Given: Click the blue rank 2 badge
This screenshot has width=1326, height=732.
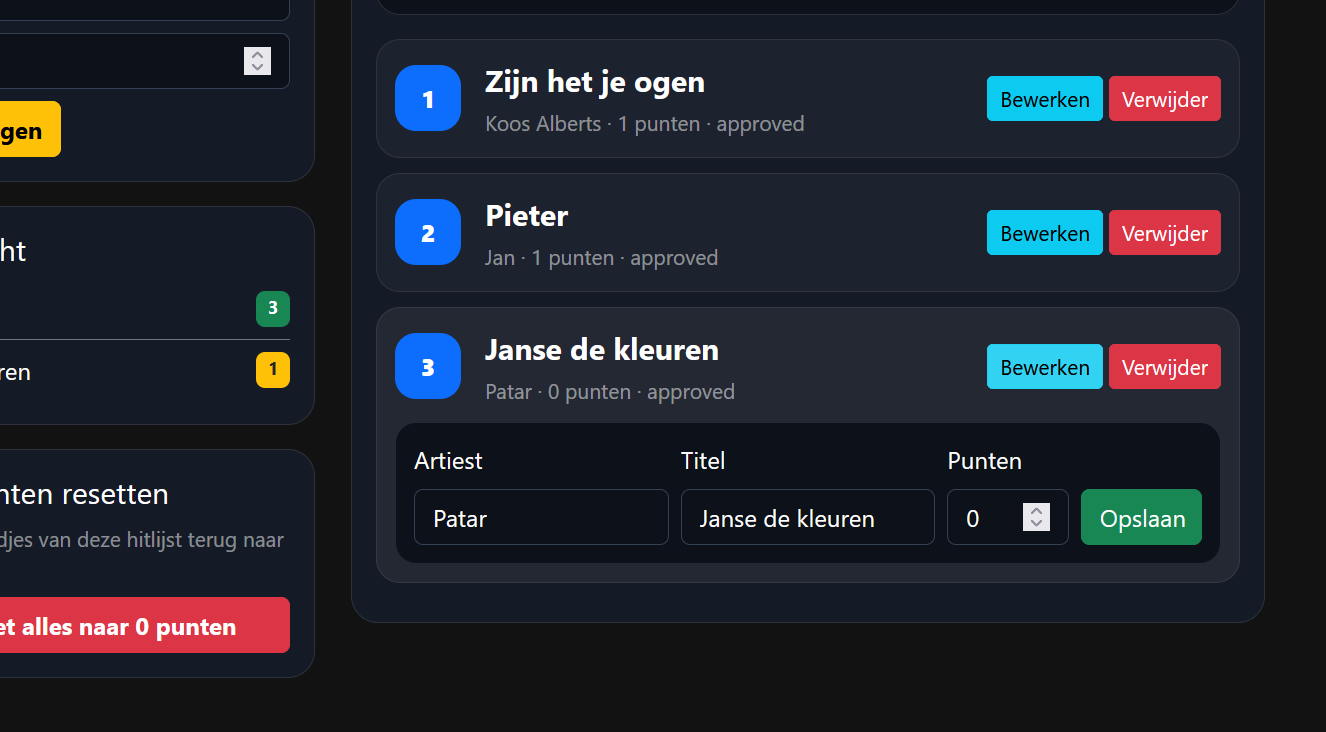Looking at the screenshot, I should [428, 232].
